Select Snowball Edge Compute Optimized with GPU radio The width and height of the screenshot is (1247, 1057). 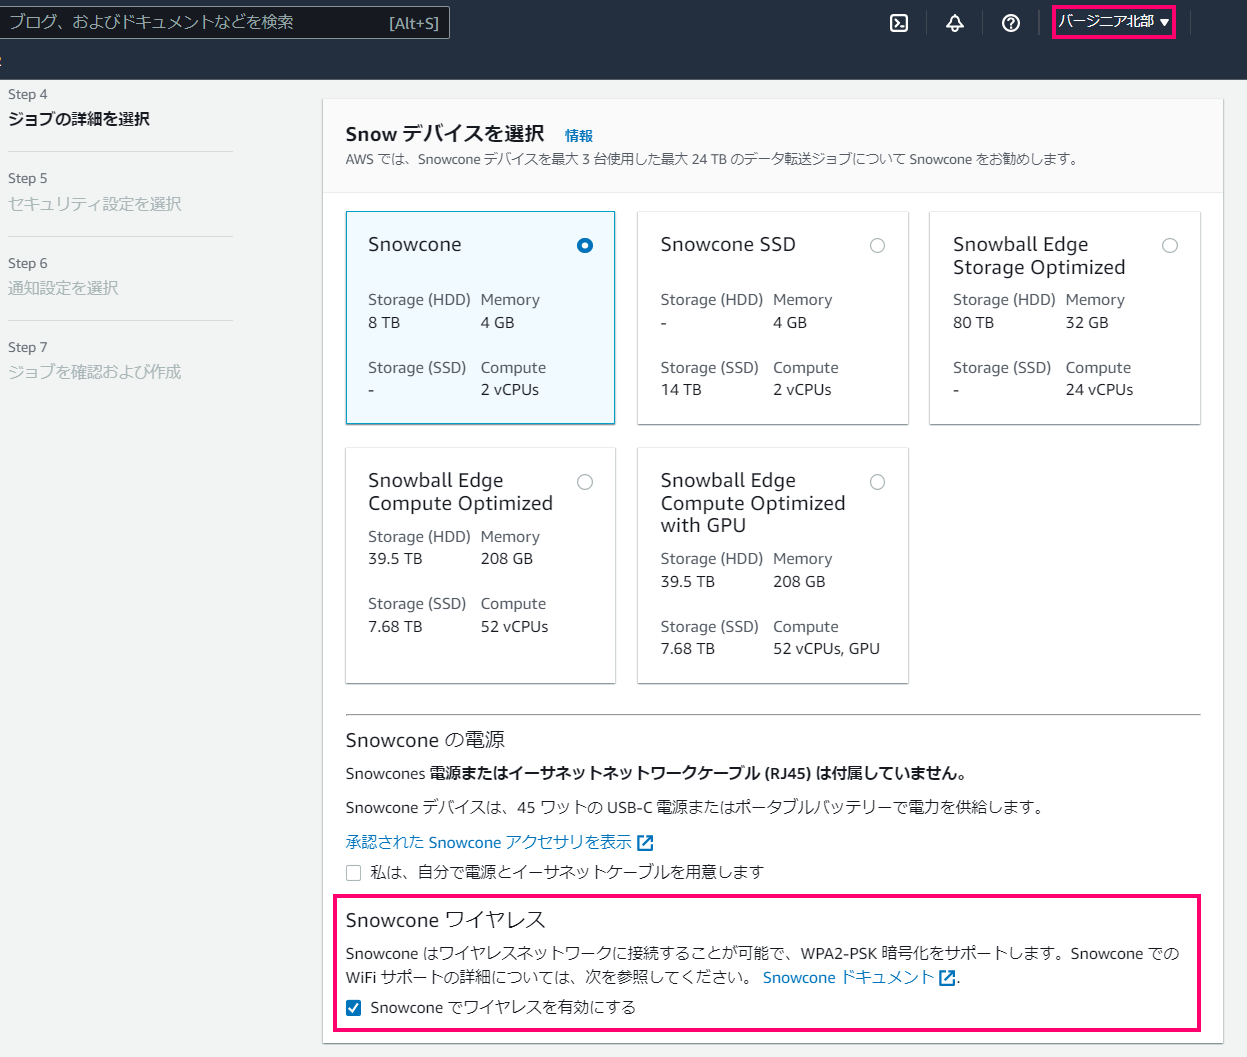(877, 482)
